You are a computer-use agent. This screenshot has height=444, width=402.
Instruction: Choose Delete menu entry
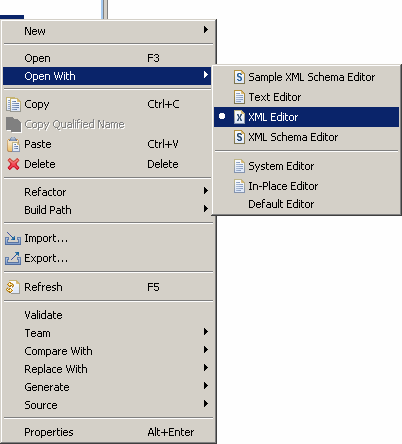(x=108, y=164)
